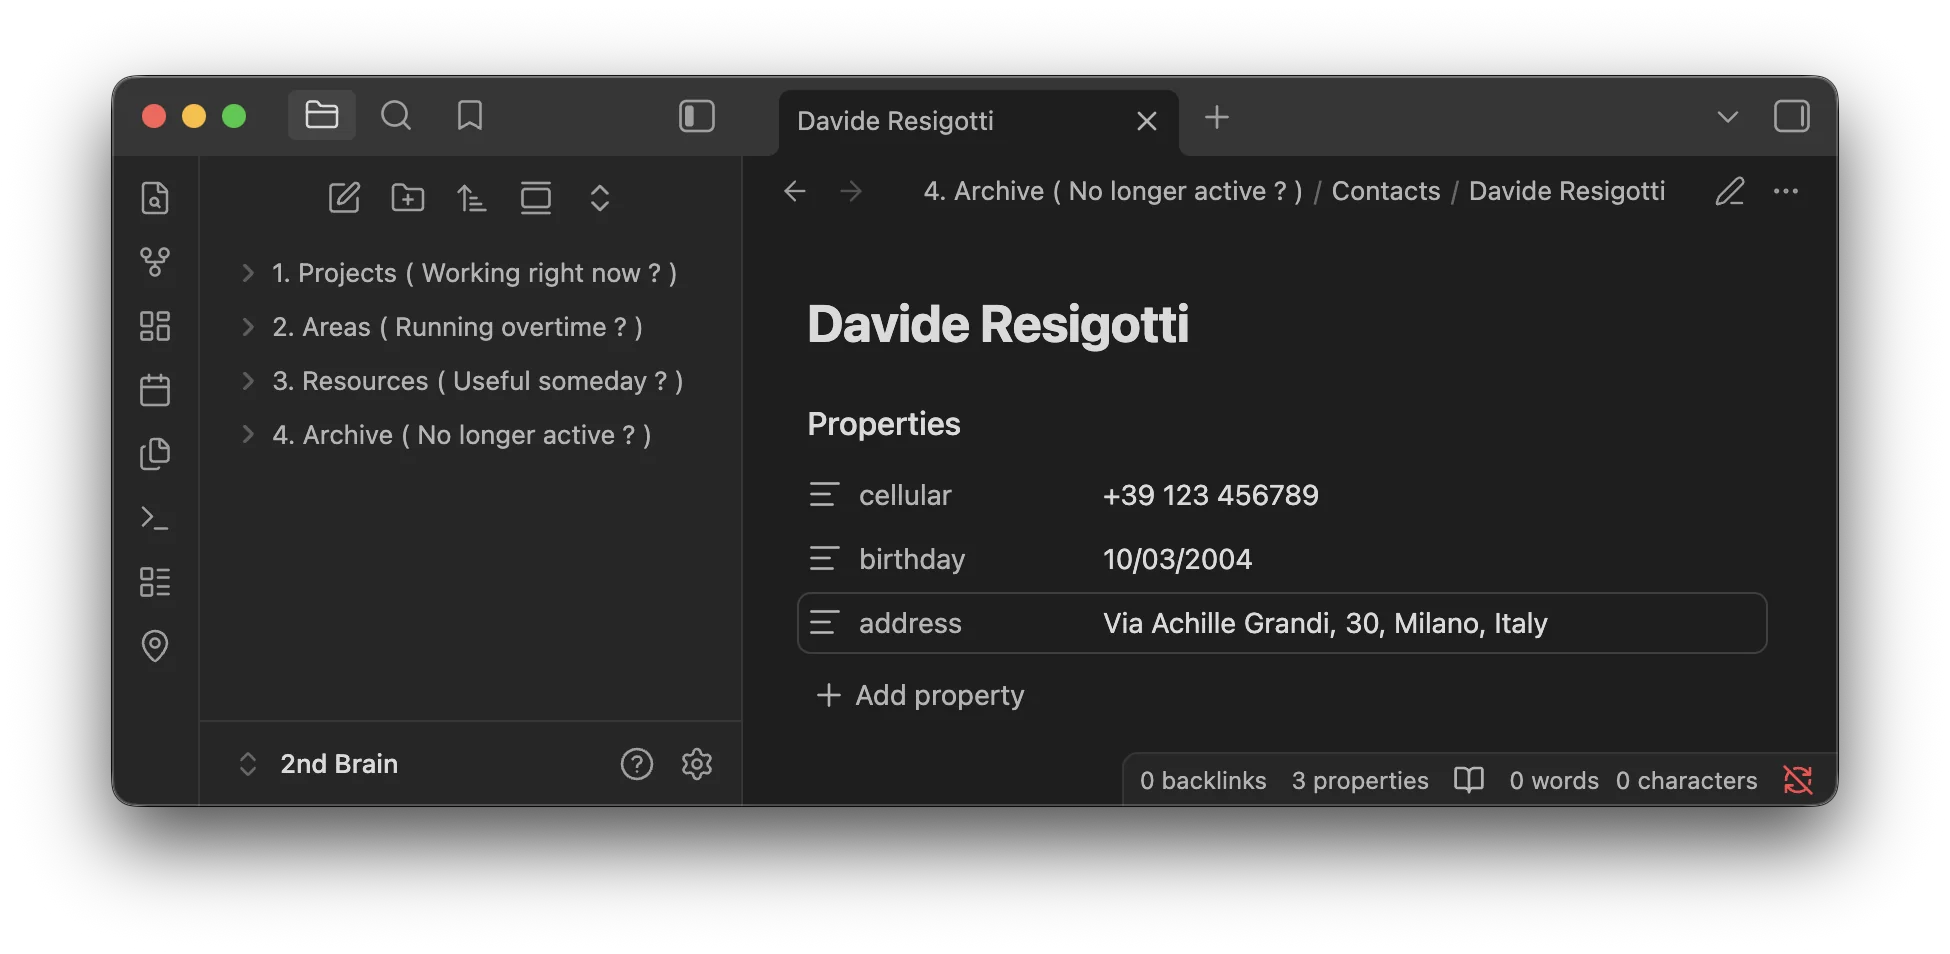Click the map pin ribbon icon
1950x954 pixels.
[155, 646]
